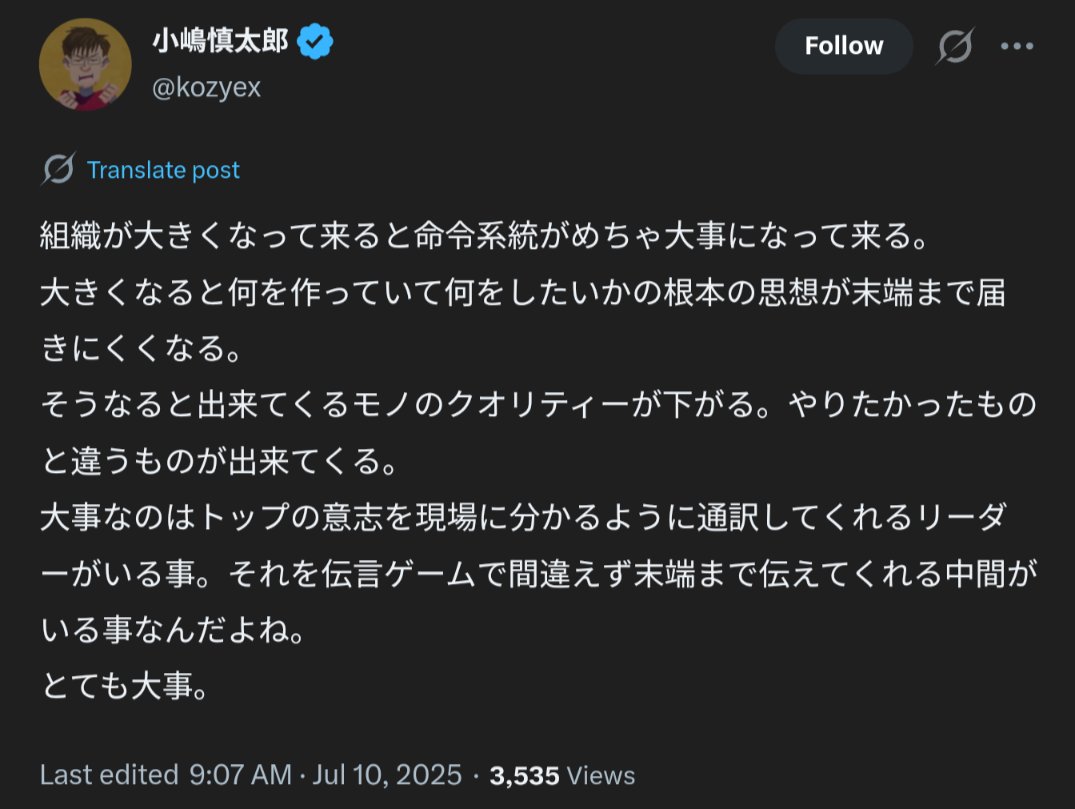Open the Grok icon beside the Follow button
This screenshot has width=1075, height=809.
[x=955, y=46]
